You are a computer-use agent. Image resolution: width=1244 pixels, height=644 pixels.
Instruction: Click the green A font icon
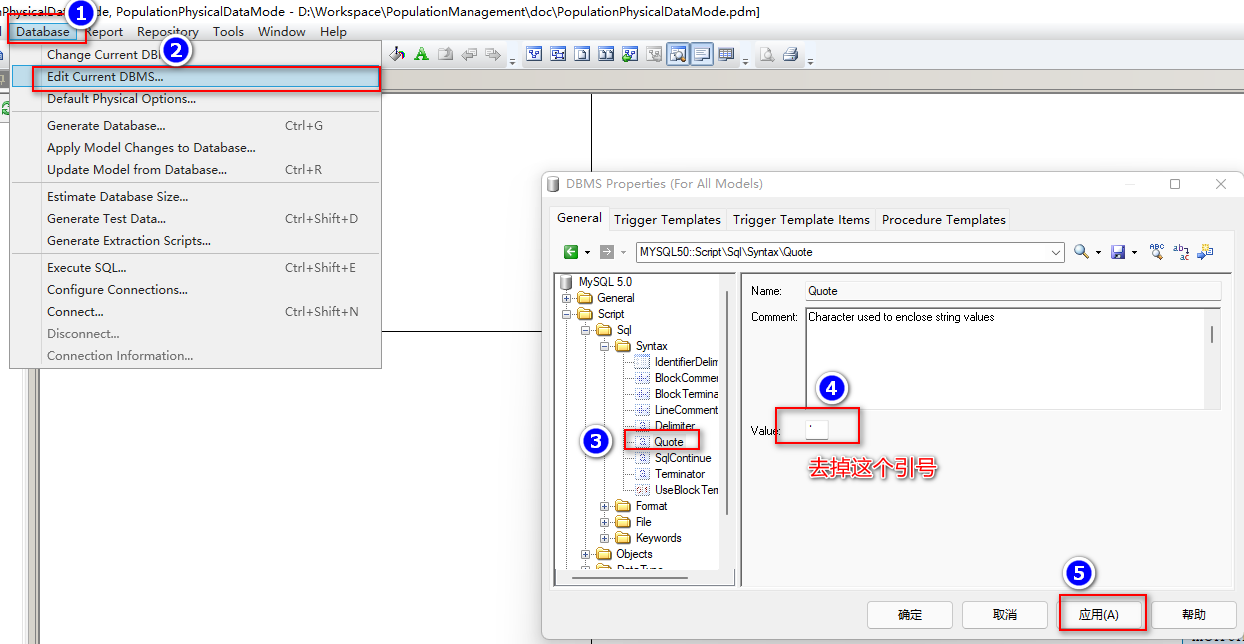pos(421,54)
